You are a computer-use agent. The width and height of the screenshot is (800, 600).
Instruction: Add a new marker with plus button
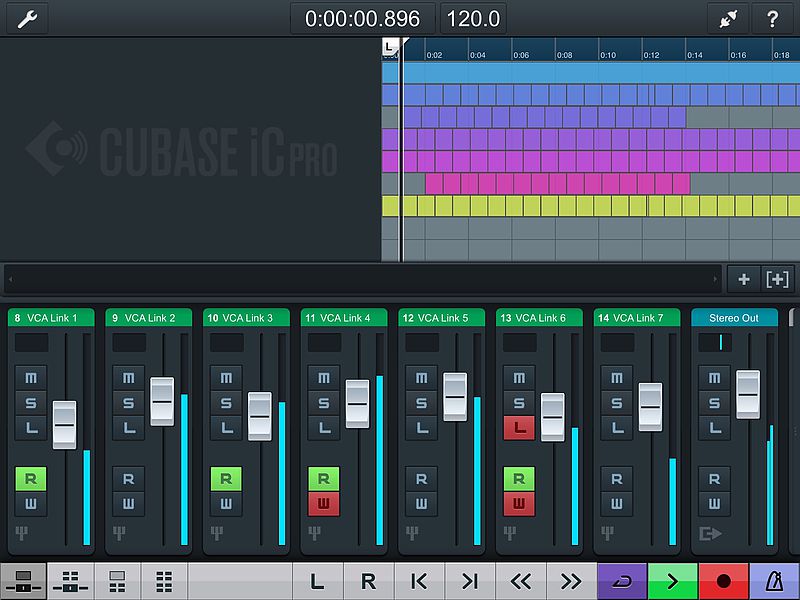click(743, 279)
